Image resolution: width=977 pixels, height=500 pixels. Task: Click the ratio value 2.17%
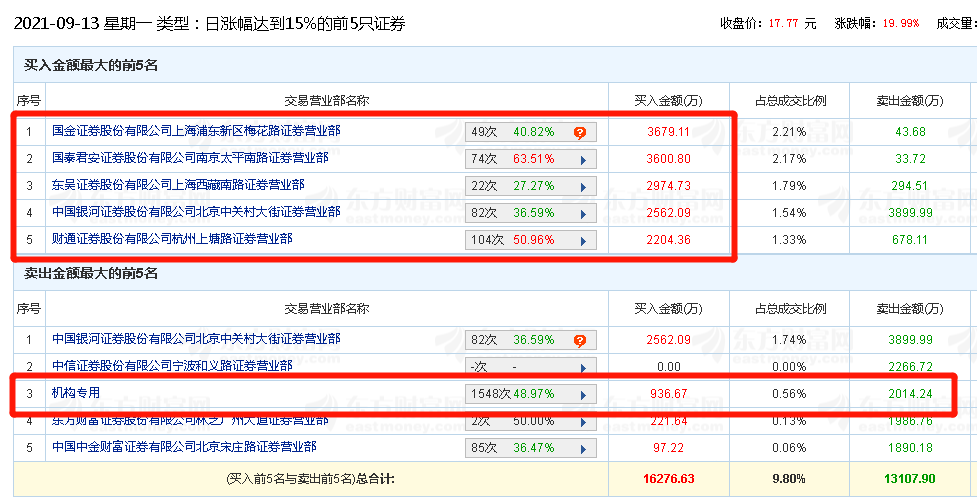(789, 159)
